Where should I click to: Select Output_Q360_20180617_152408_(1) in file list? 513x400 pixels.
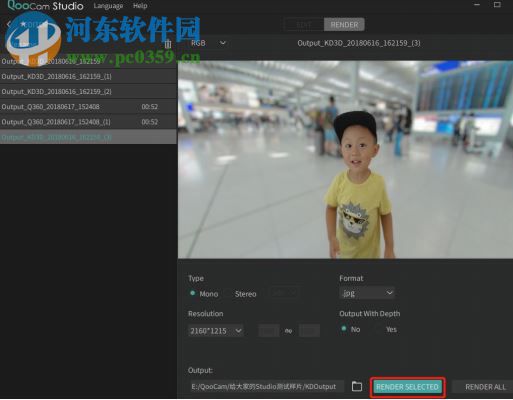pos(88,122)
